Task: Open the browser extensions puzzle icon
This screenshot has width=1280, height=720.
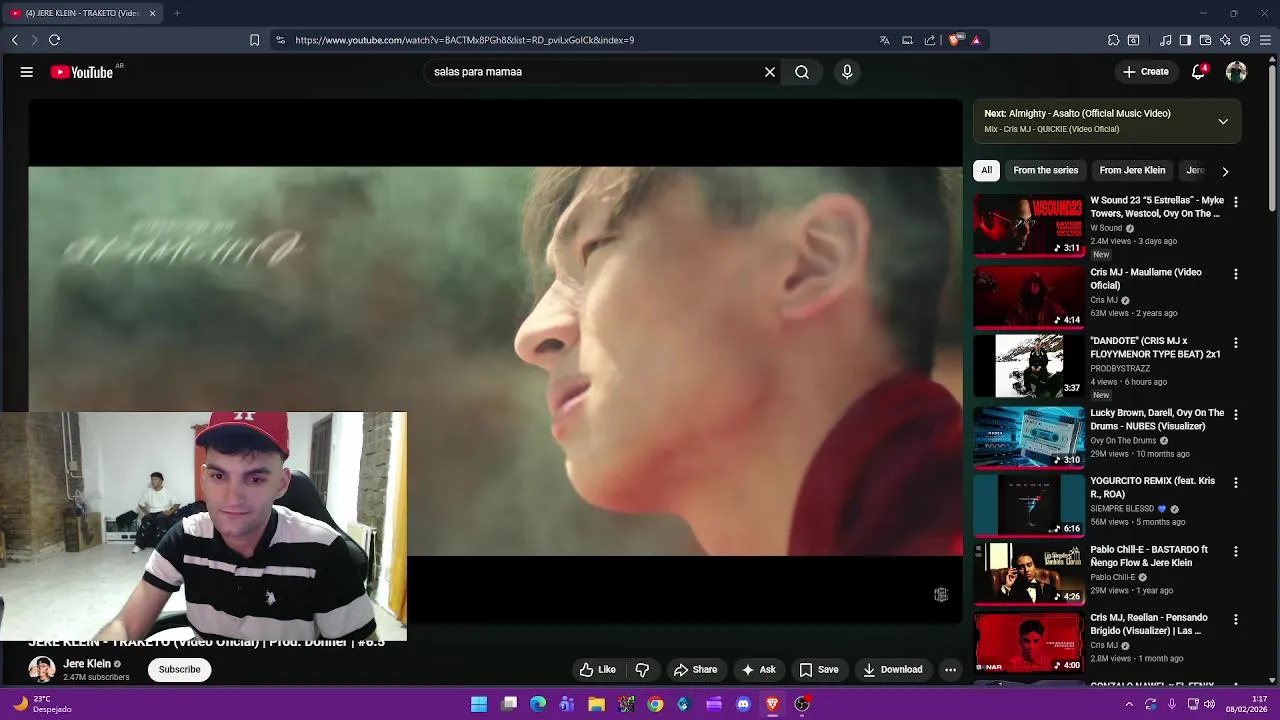Action: [1113, 40]
